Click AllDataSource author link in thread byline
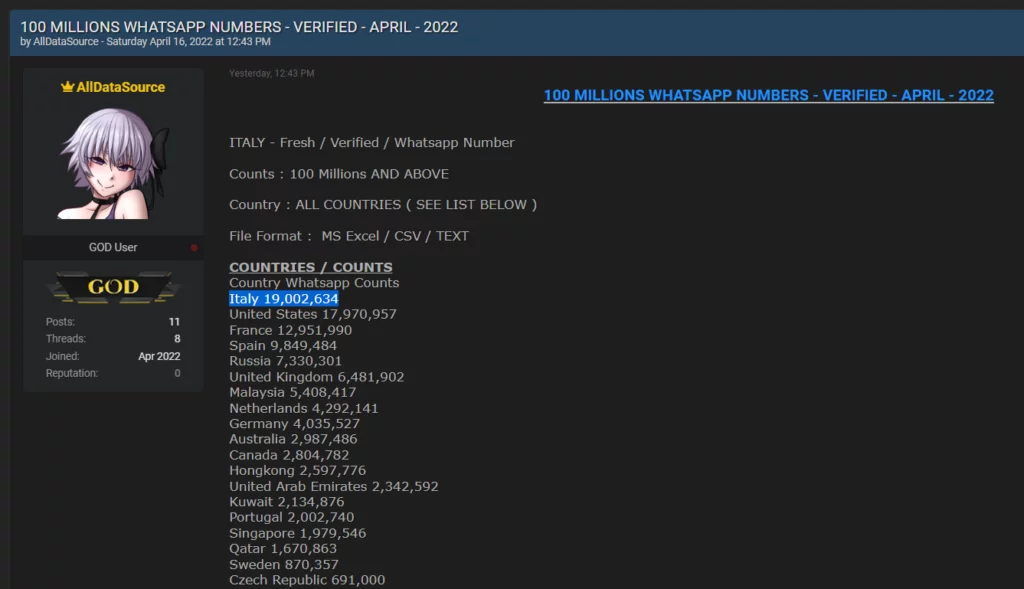The width and height of the screenshot is (1024, 589). tap(67, 42)
